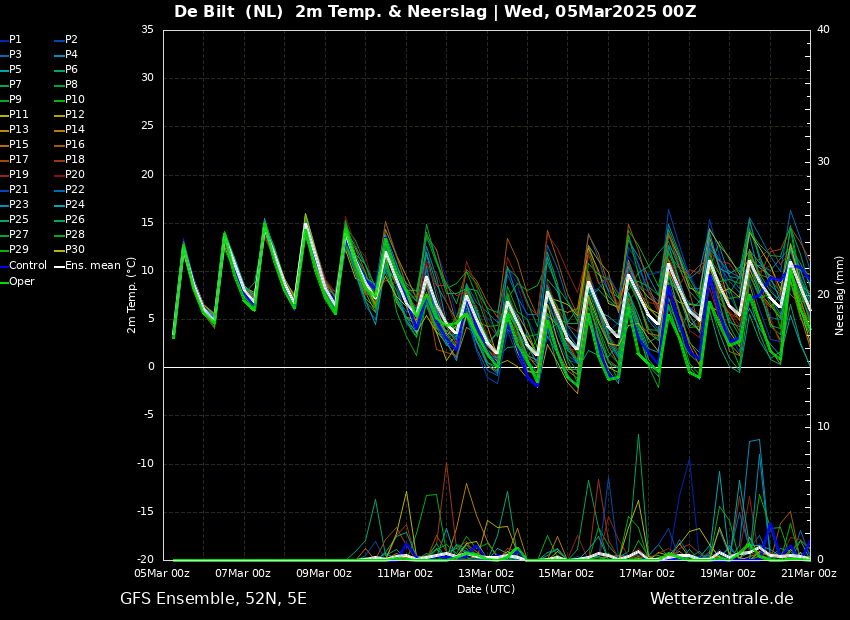
Task: Click the GFS Ensemble, 52N, 5E caption
Action: [213, 598]
